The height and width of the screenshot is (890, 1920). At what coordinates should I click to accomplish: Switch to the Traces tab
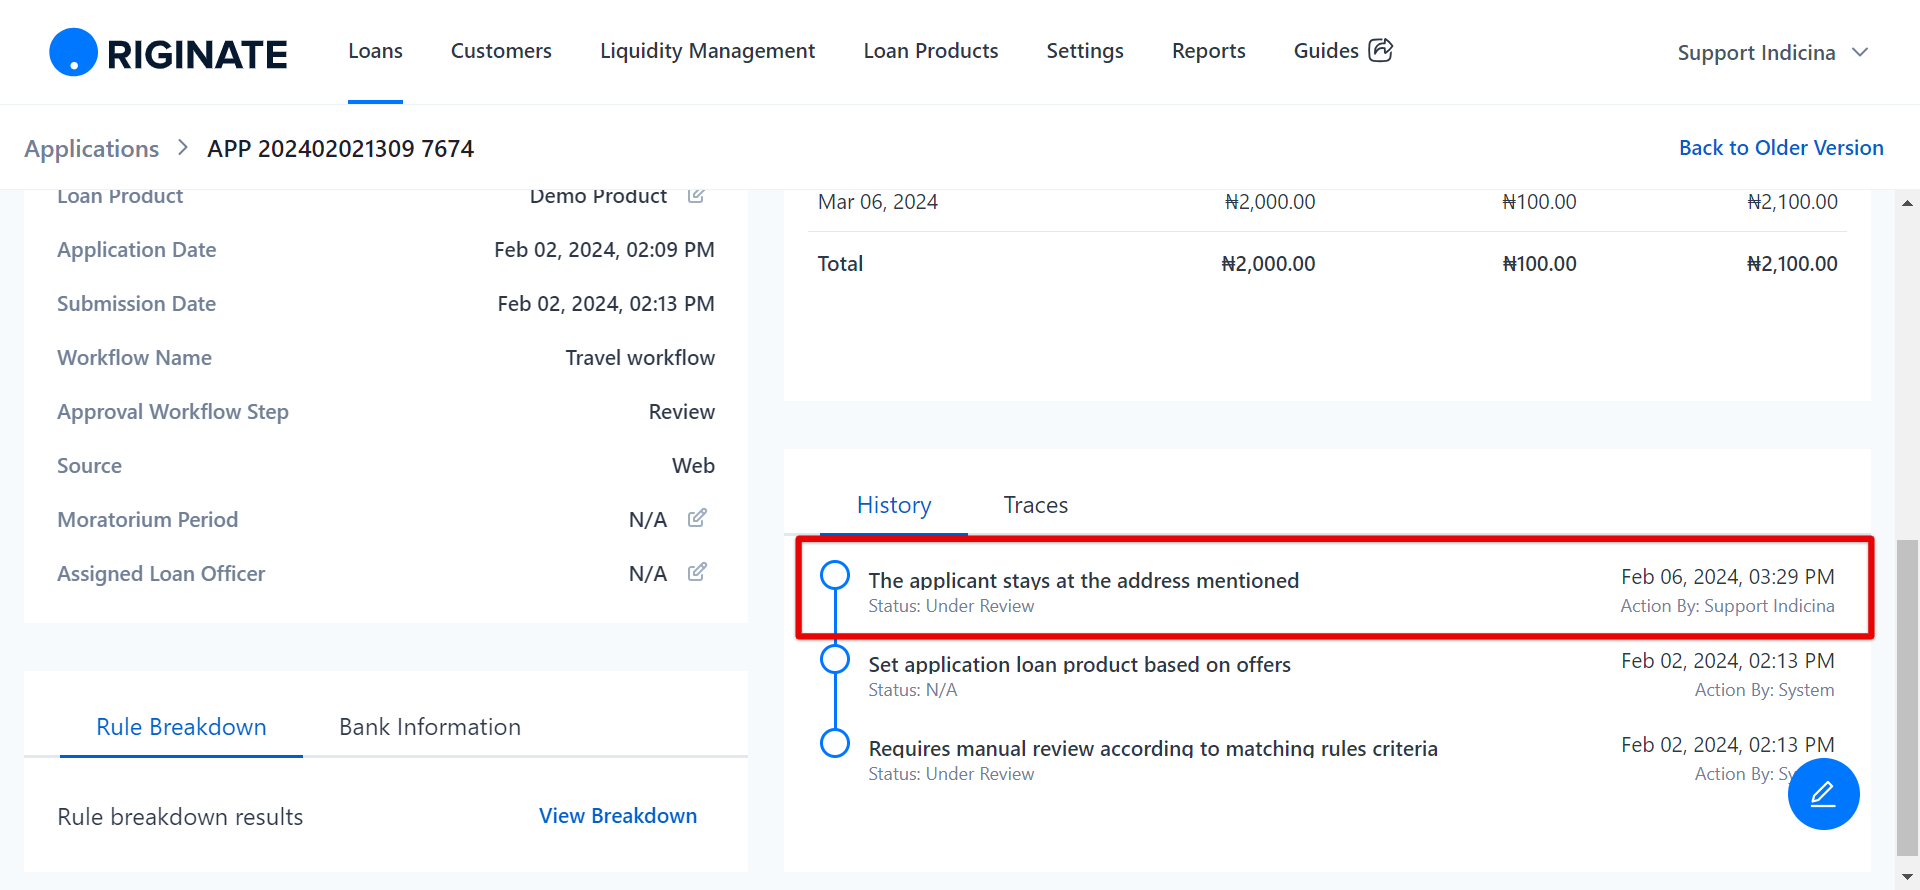click(1036, 505)
